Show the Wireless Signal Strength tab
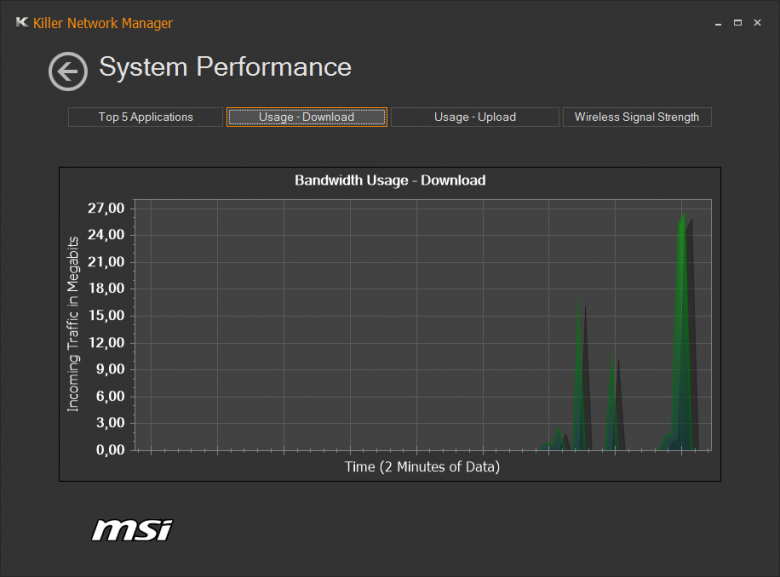Viewport: 780px width, 577px height. [637, 117]
